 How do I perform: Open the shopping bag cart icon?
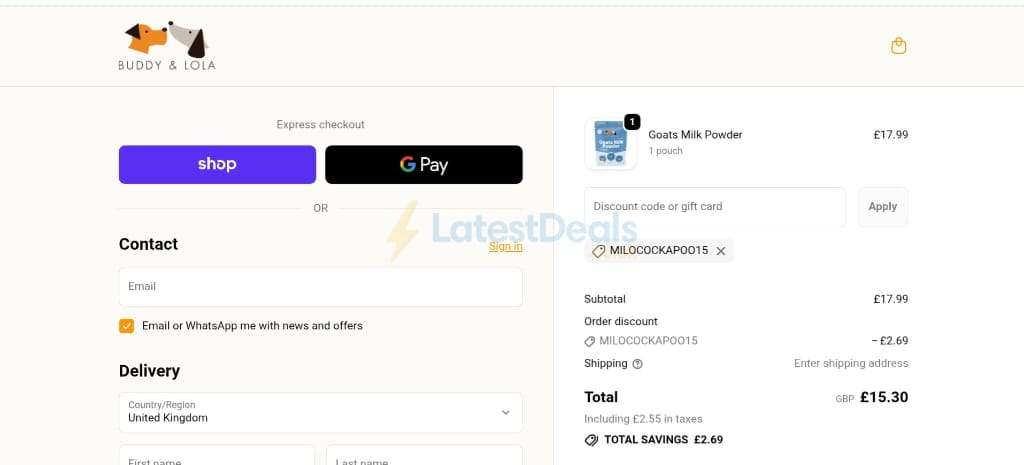[x=899, y=46]
